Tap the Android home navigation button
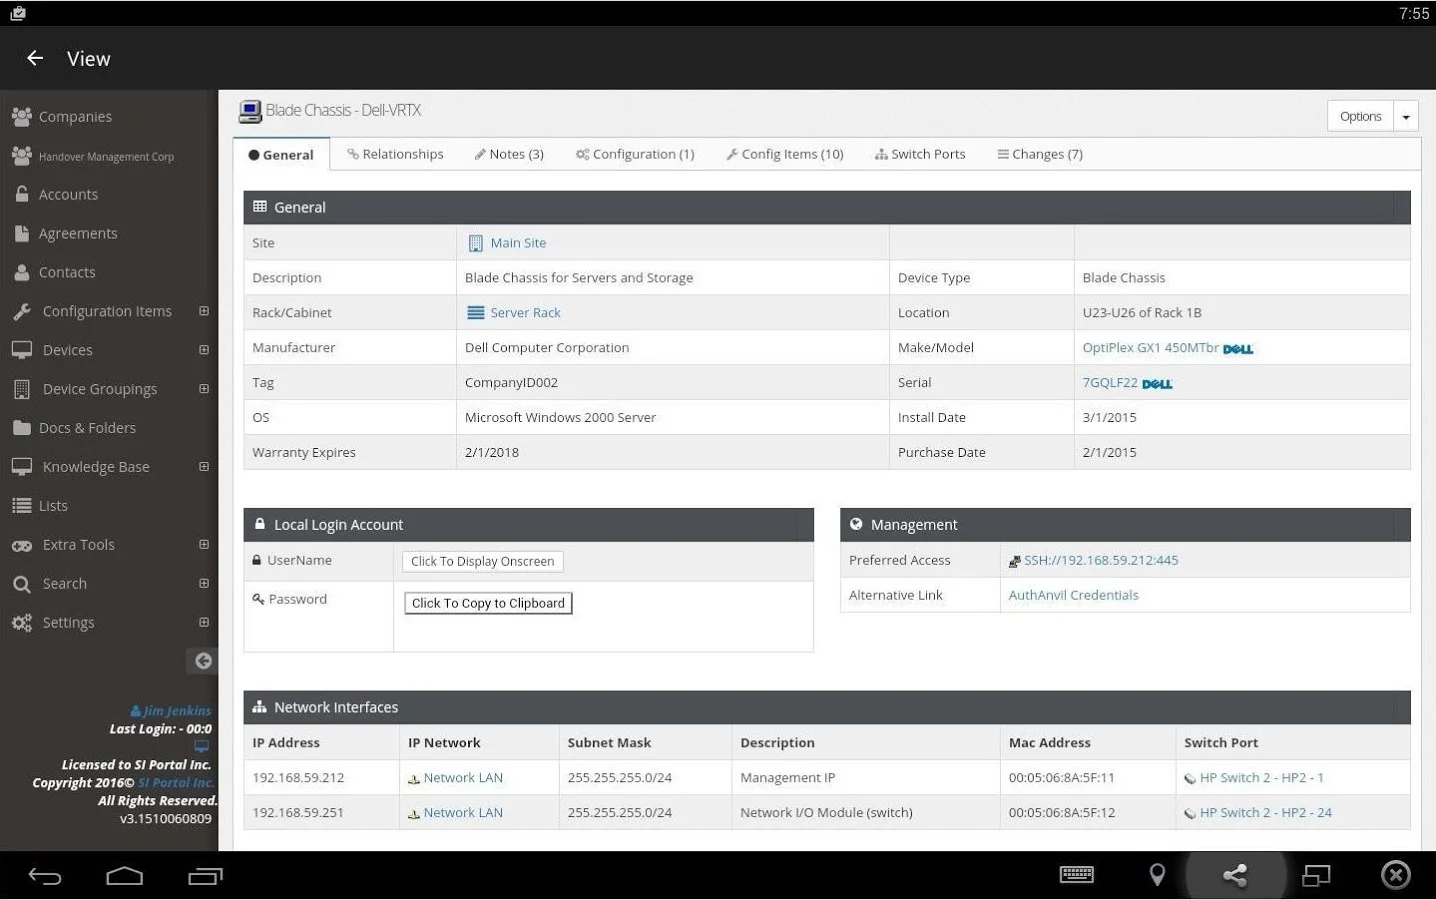This screenshot has height=900, width=1436. coord(125,877)
